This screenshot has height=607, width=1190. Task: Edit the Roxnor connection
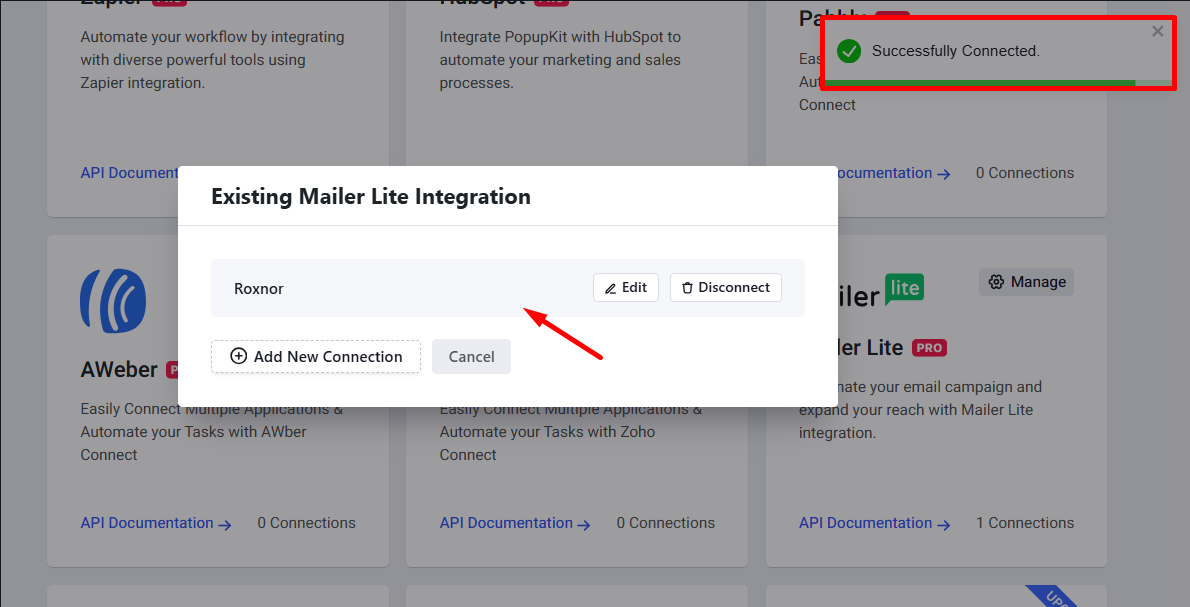(625, 287)
